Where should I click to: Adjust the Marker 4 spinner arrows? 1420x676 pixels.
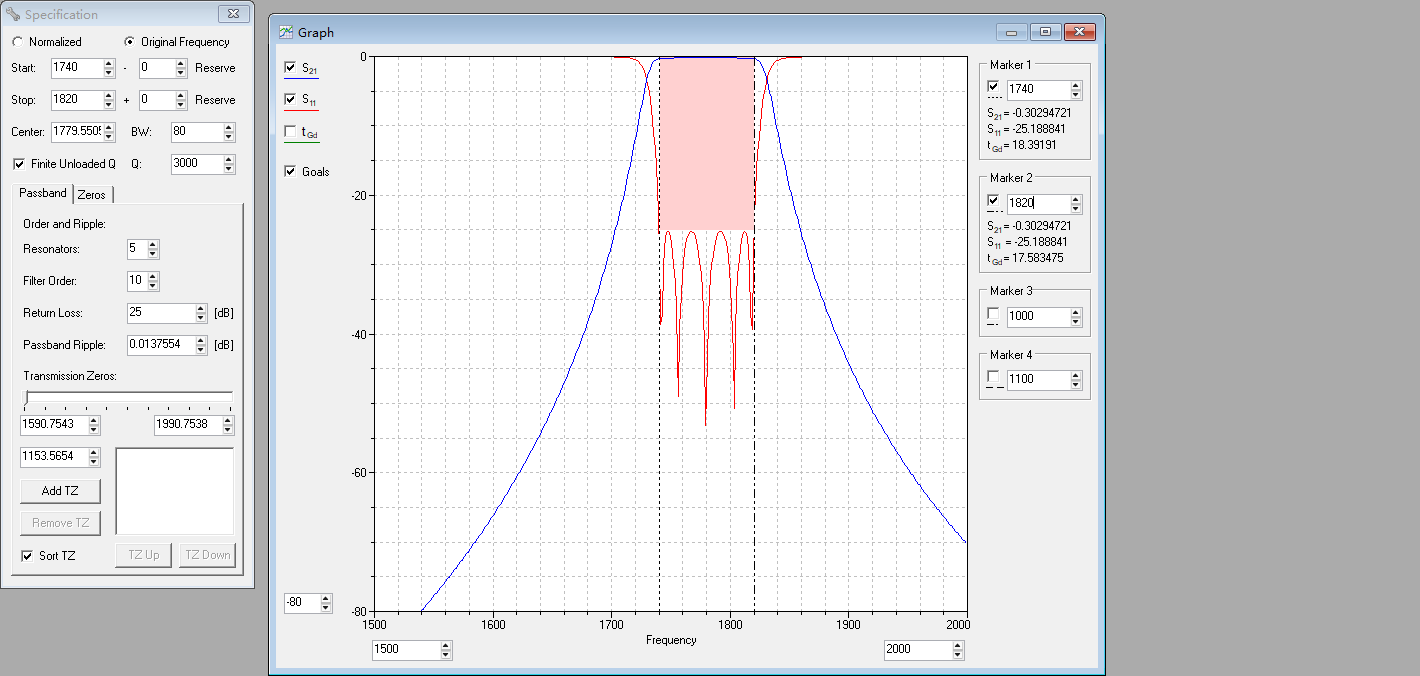[x=1075, y=379]
